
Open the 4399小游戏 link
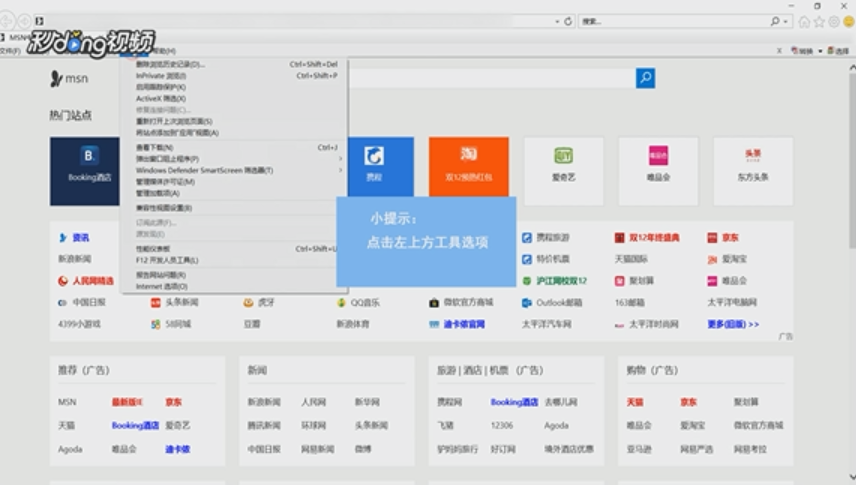(x=79, y=324)
